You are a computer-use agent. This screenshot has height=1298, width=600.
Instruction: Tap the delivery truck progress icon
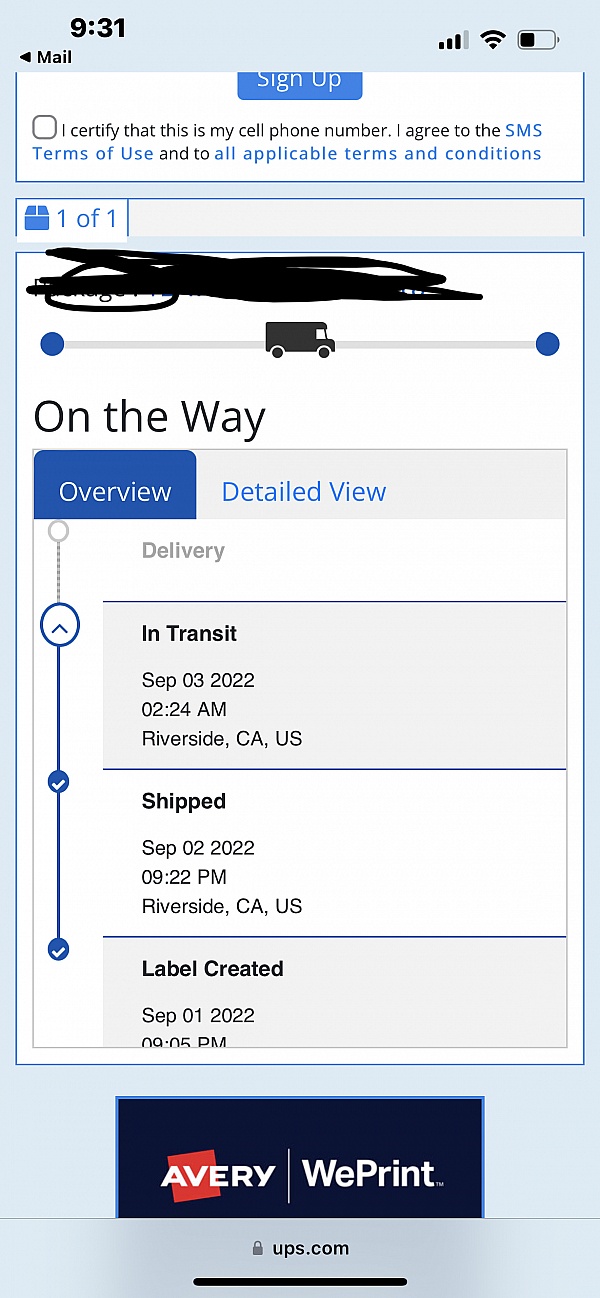pos(300,339)
